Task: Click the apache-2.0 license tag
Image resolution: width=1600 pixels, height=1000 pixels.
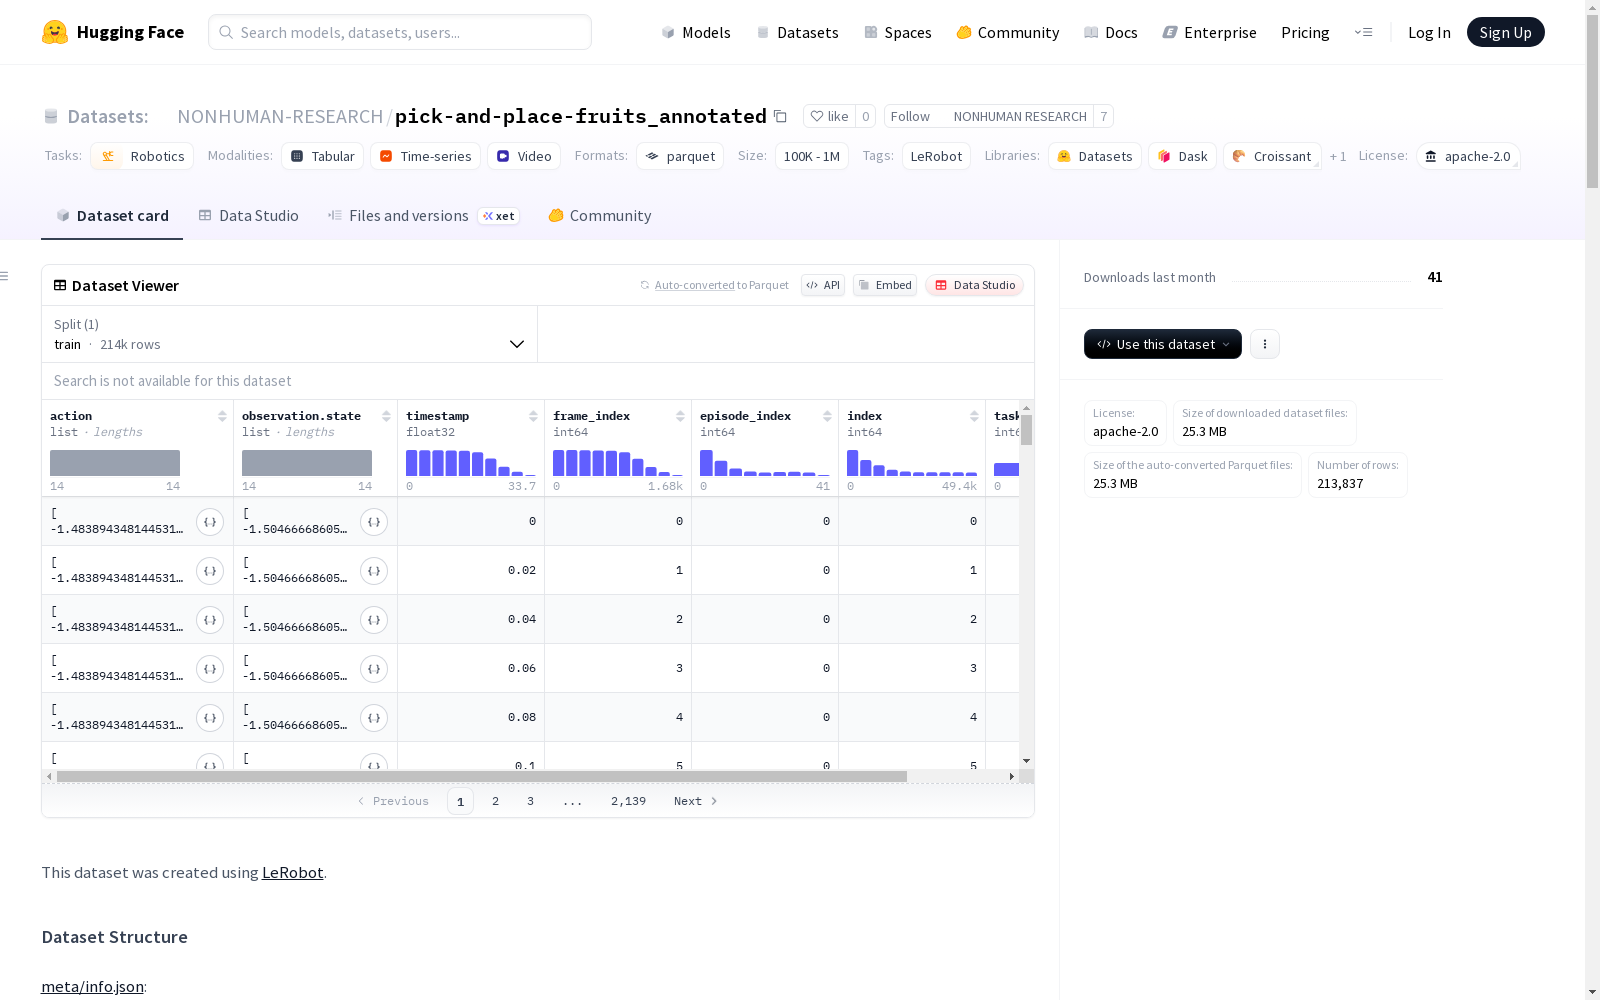Action: [x=1468, y=156]
